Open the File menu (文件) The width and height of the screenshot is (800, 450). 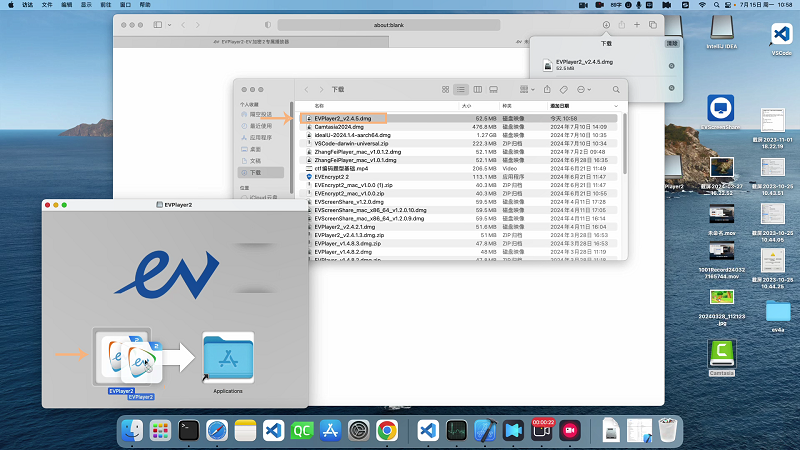tap(47, 5)
